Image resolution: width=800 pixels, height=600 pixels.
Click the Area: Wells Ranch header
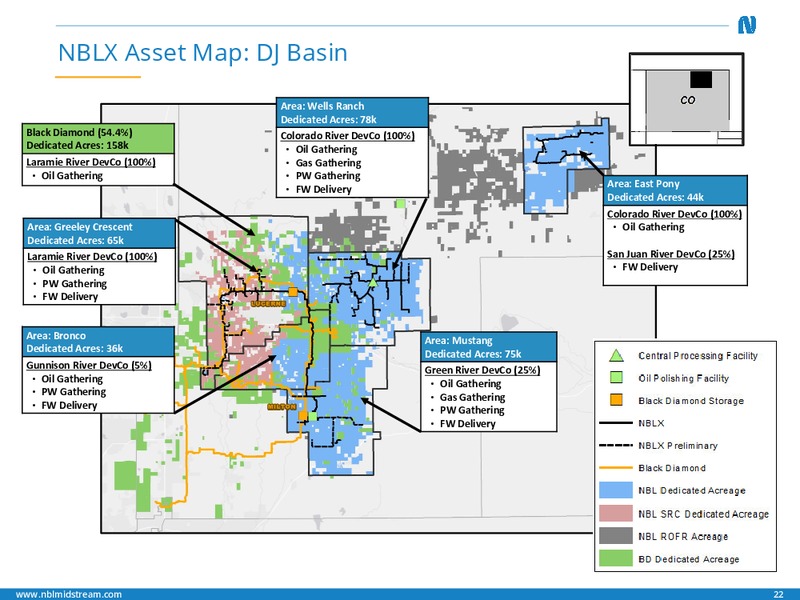352,112
